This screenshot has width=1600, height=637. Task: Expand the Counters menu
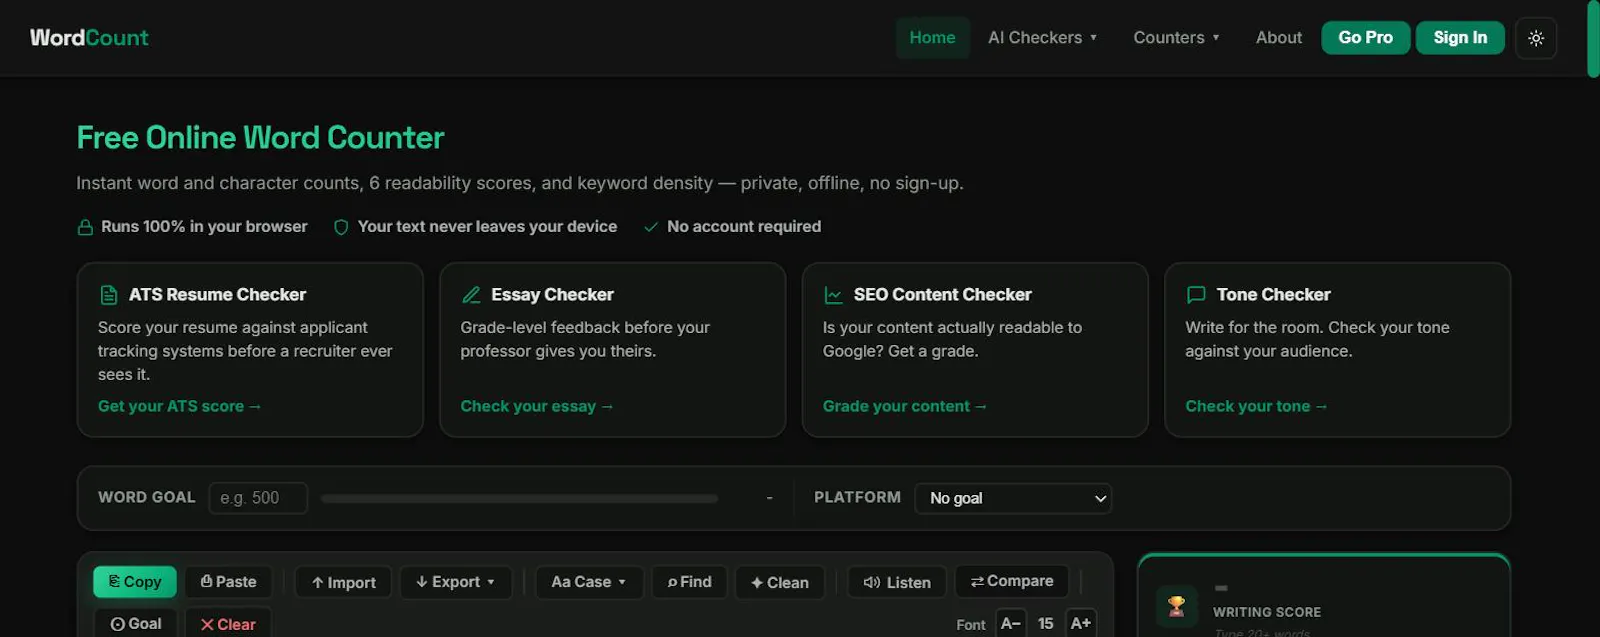(1176, 38)
